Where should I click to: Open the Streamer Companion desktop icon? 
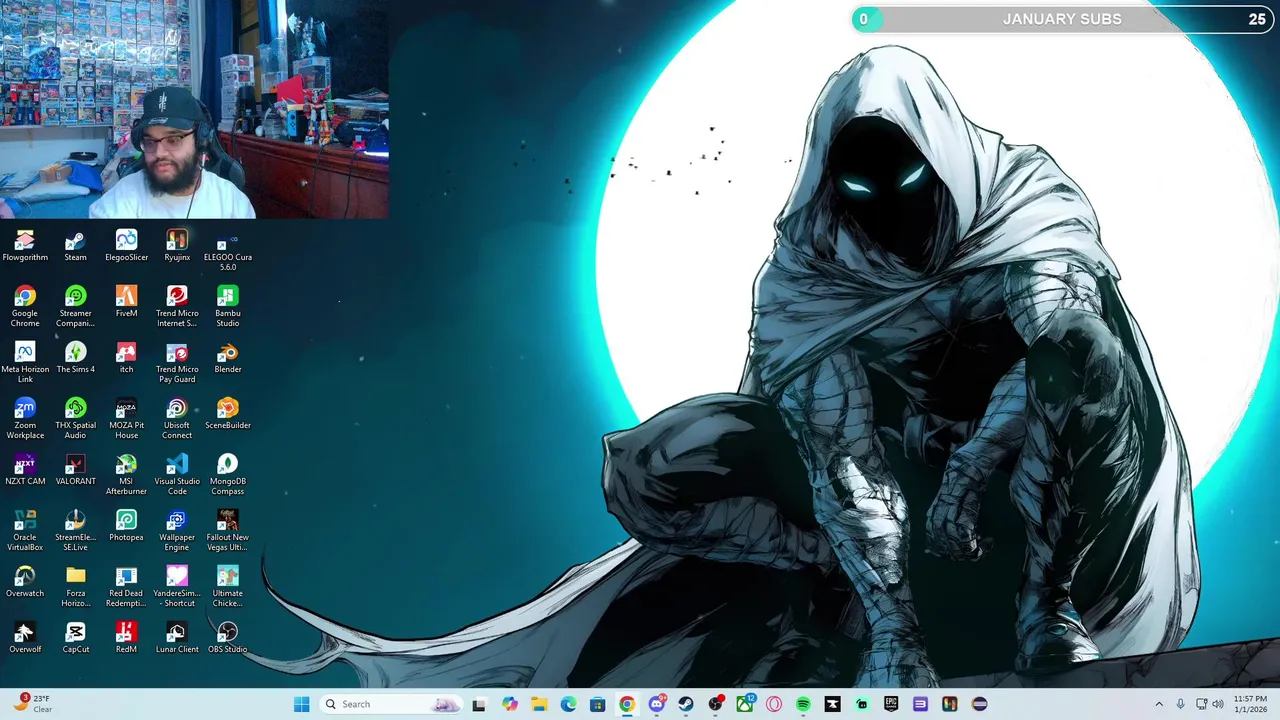(76, 307)
